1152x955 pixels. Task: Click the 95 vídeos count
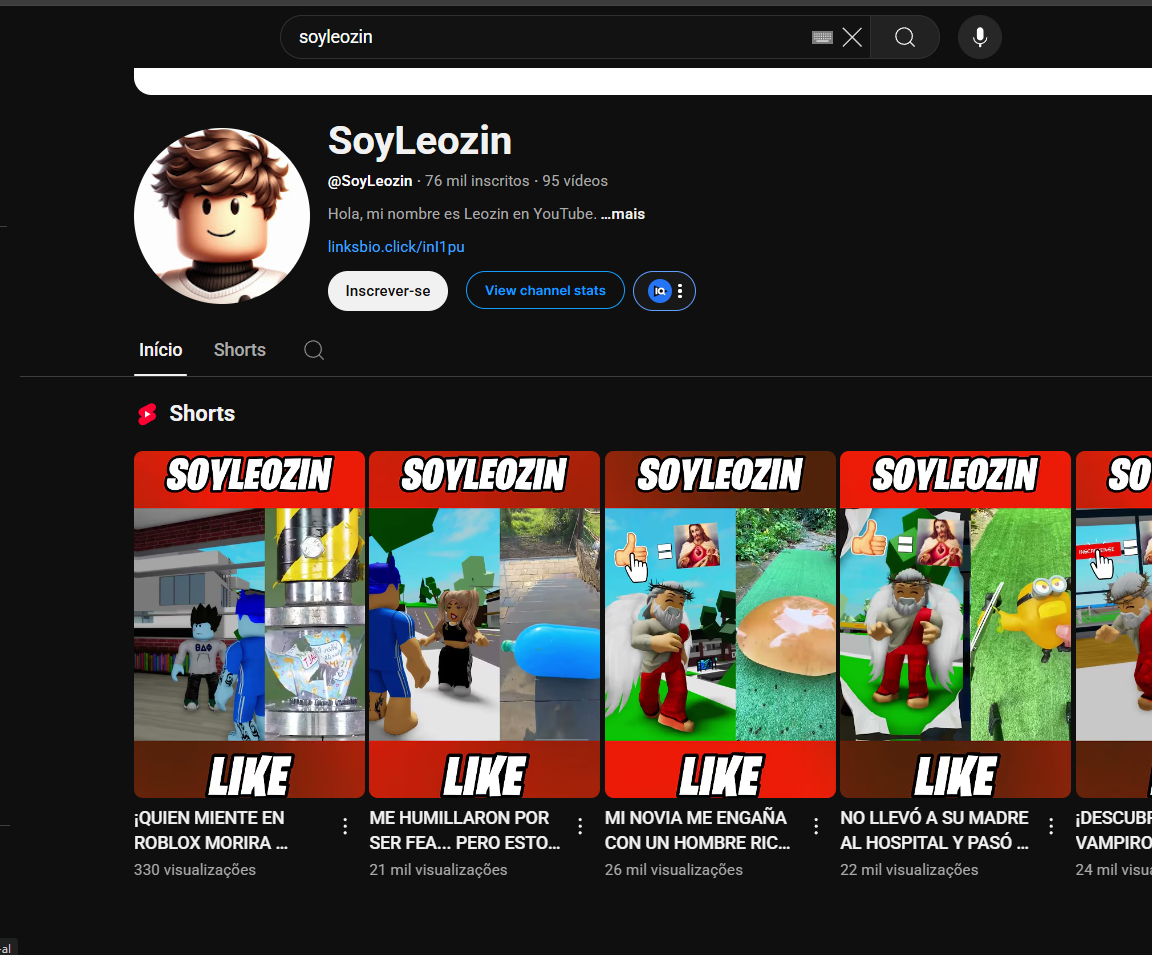[x=575, y=181]
